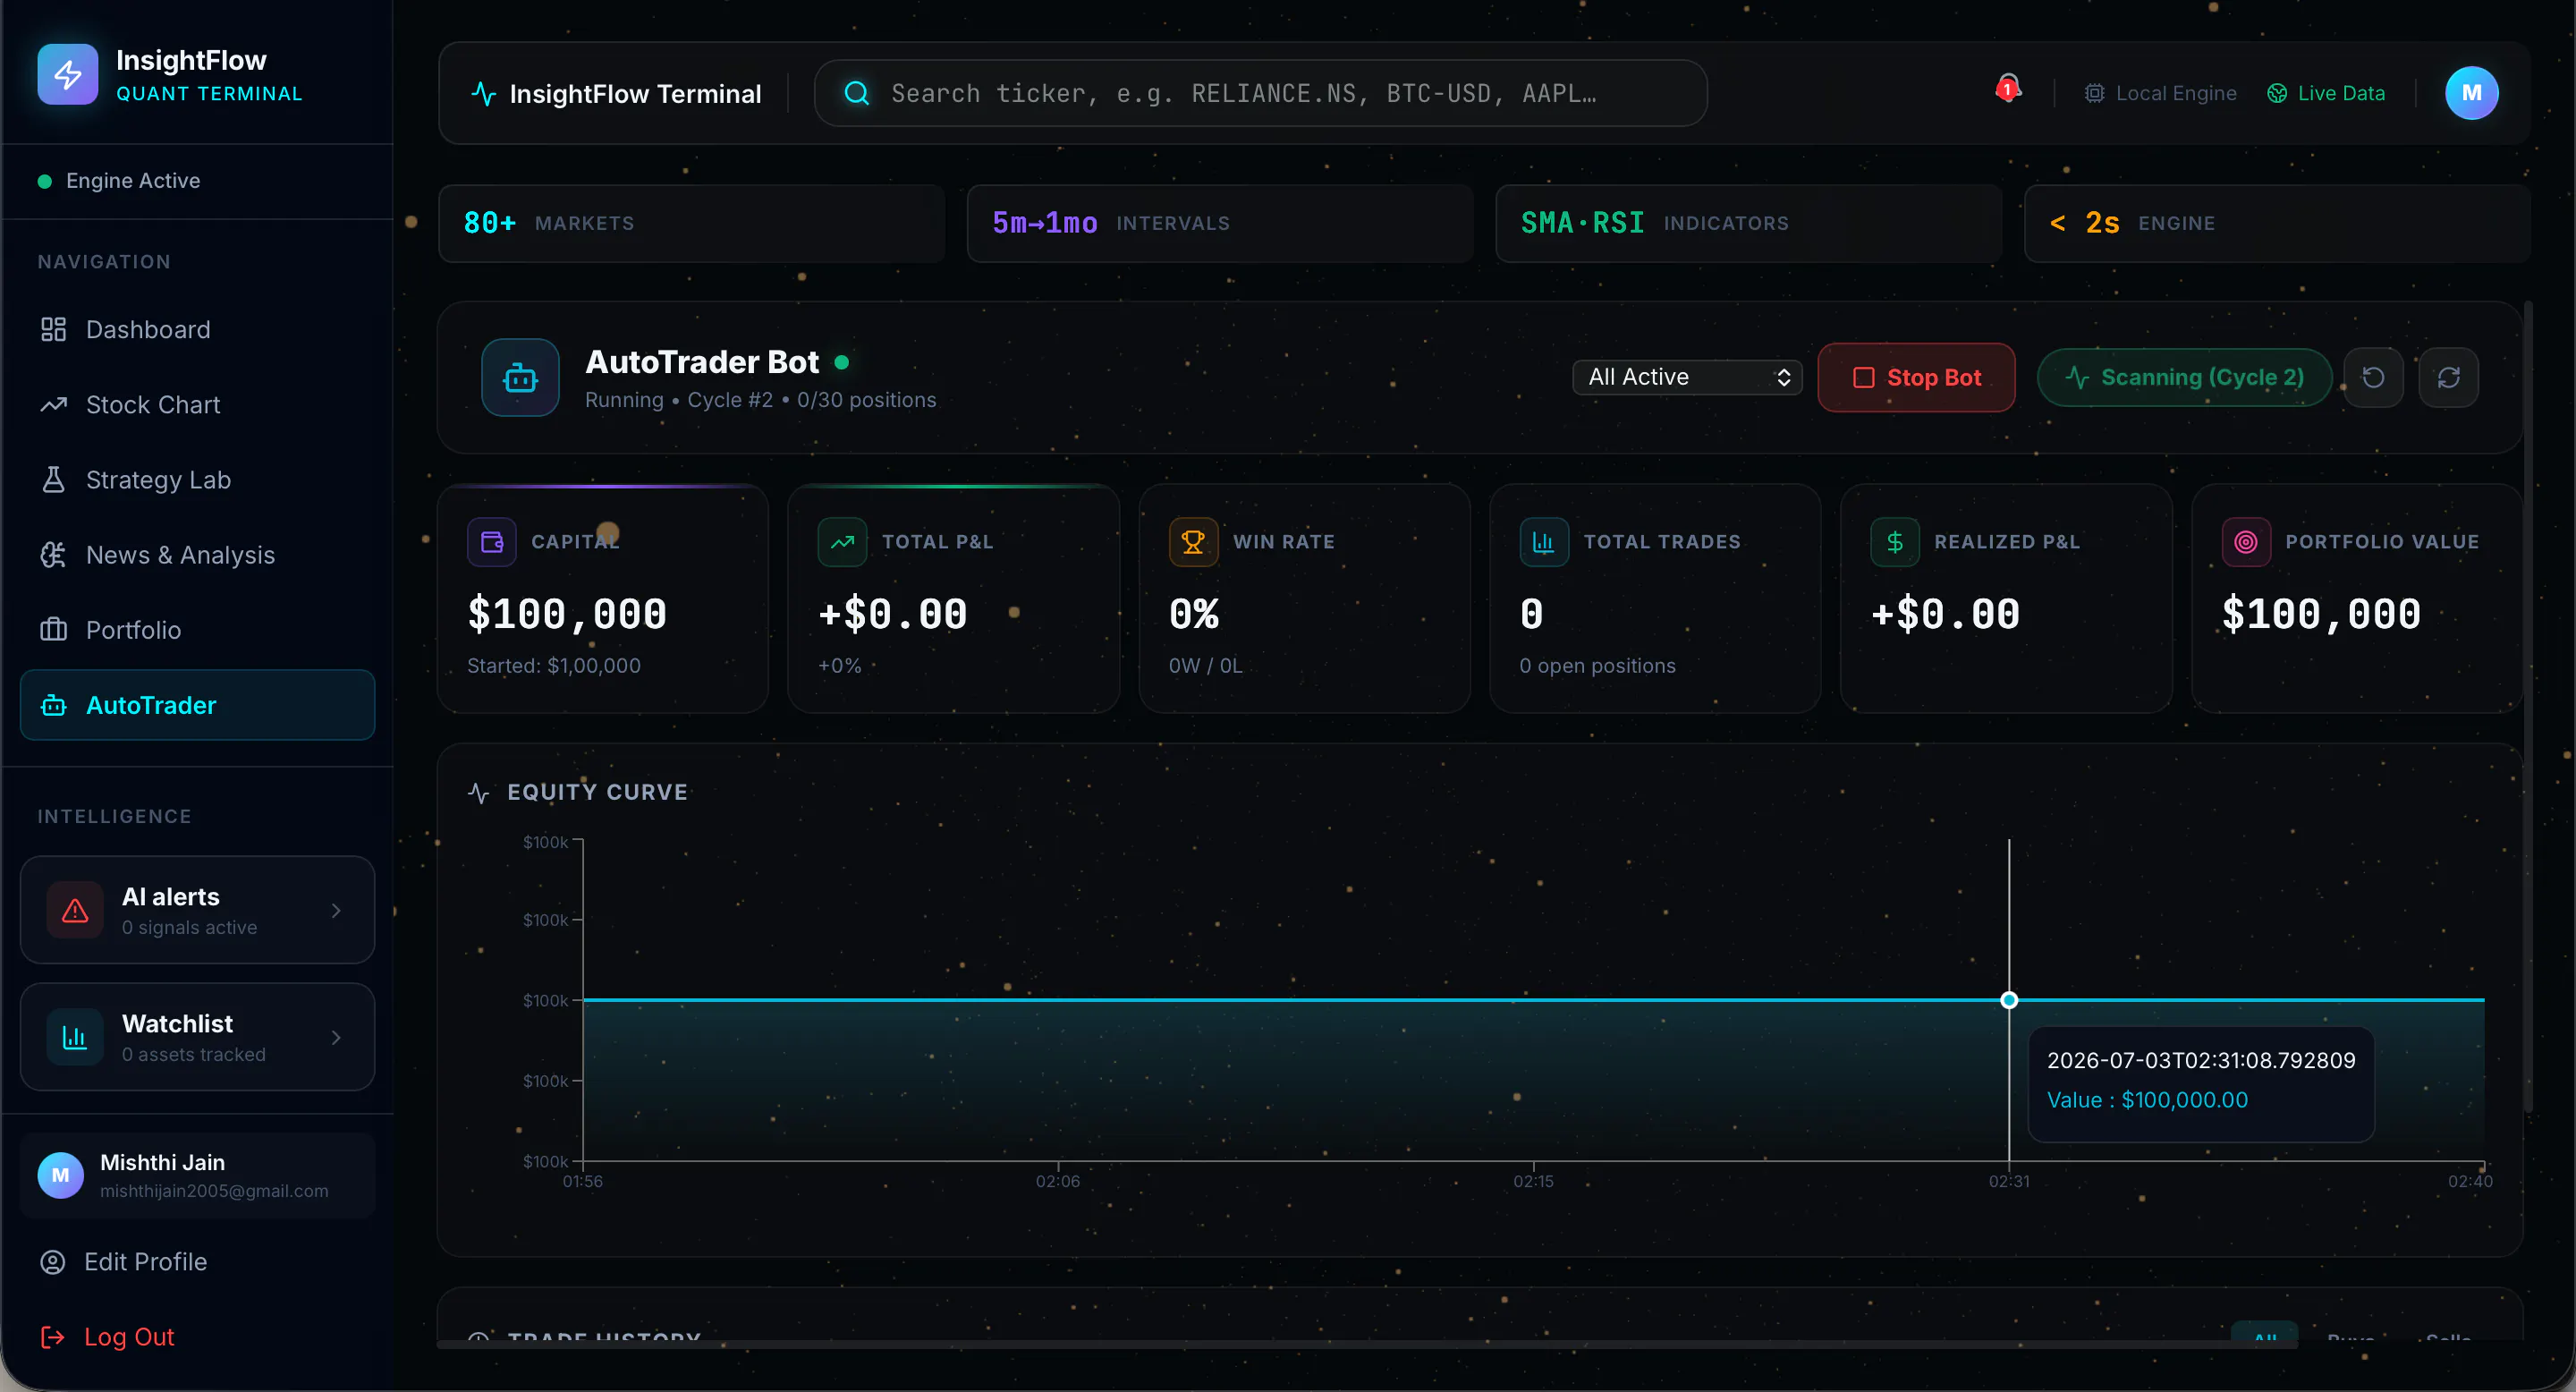2576x1392 pixels.
Task: Click the search magnifier icon
Action: tap(857, 93)
